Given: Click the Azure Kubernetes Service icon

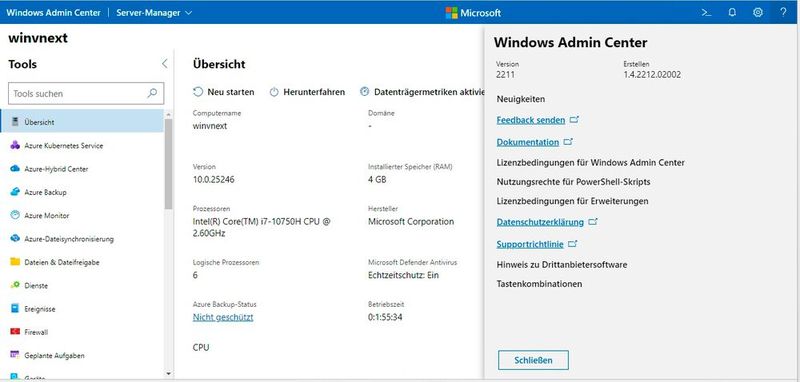Looking at the screenshot, I should [x=15, y=145].
